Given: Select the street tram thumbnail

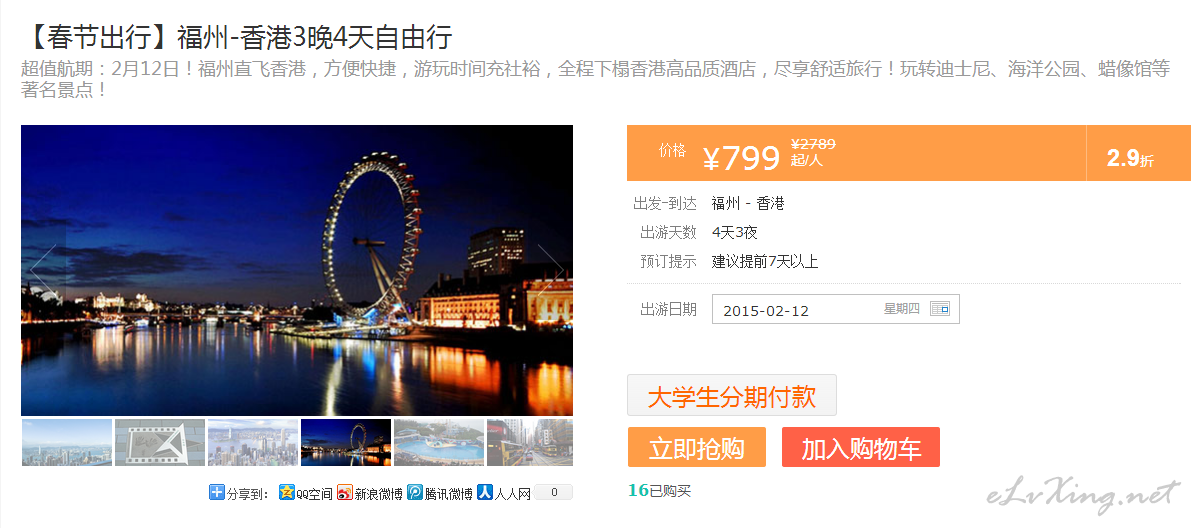Looking at the screenshot, I should coord(530,442).
